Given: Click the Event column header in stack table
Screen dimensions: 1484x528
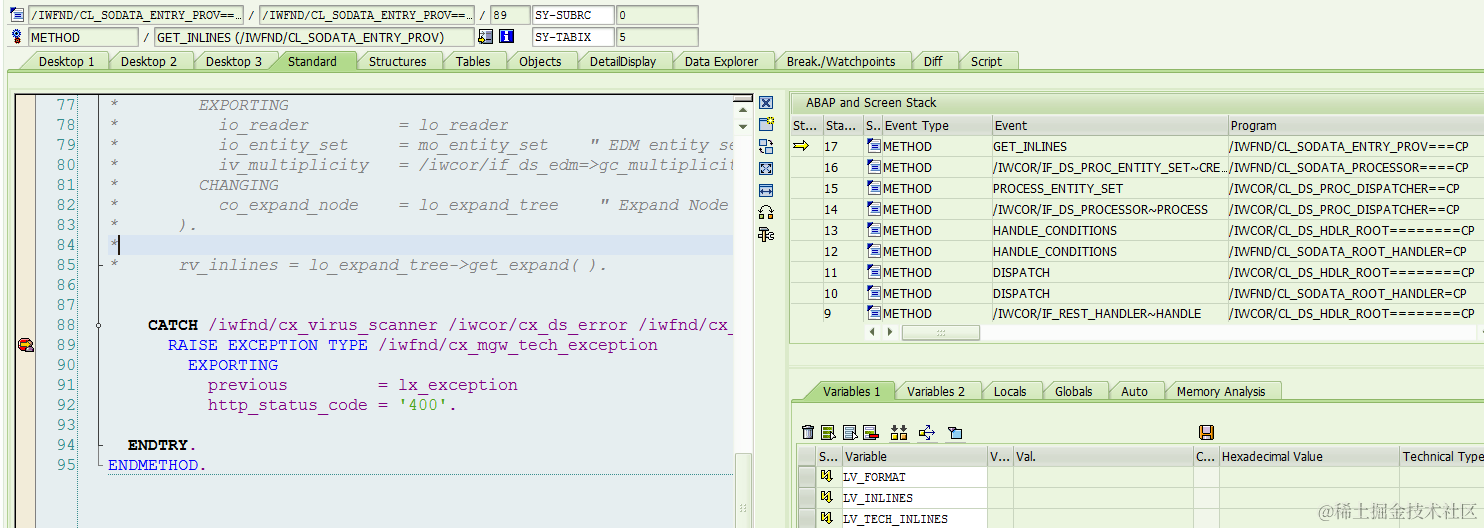Looking at the screenshot, I should [x=1109, y=125].
